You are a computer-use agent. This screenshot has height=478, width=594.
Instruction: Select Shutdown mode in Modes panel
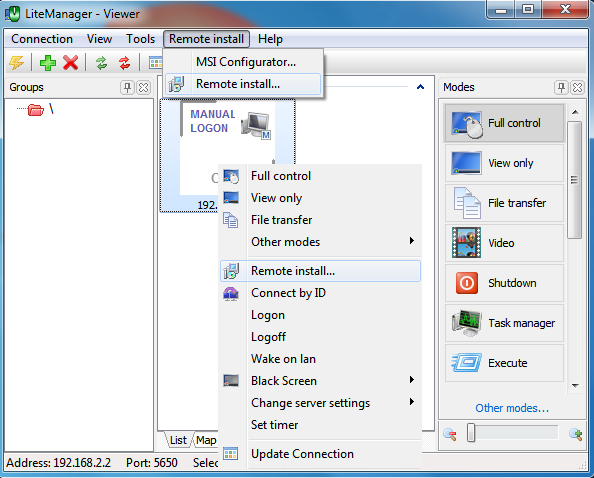504,283
